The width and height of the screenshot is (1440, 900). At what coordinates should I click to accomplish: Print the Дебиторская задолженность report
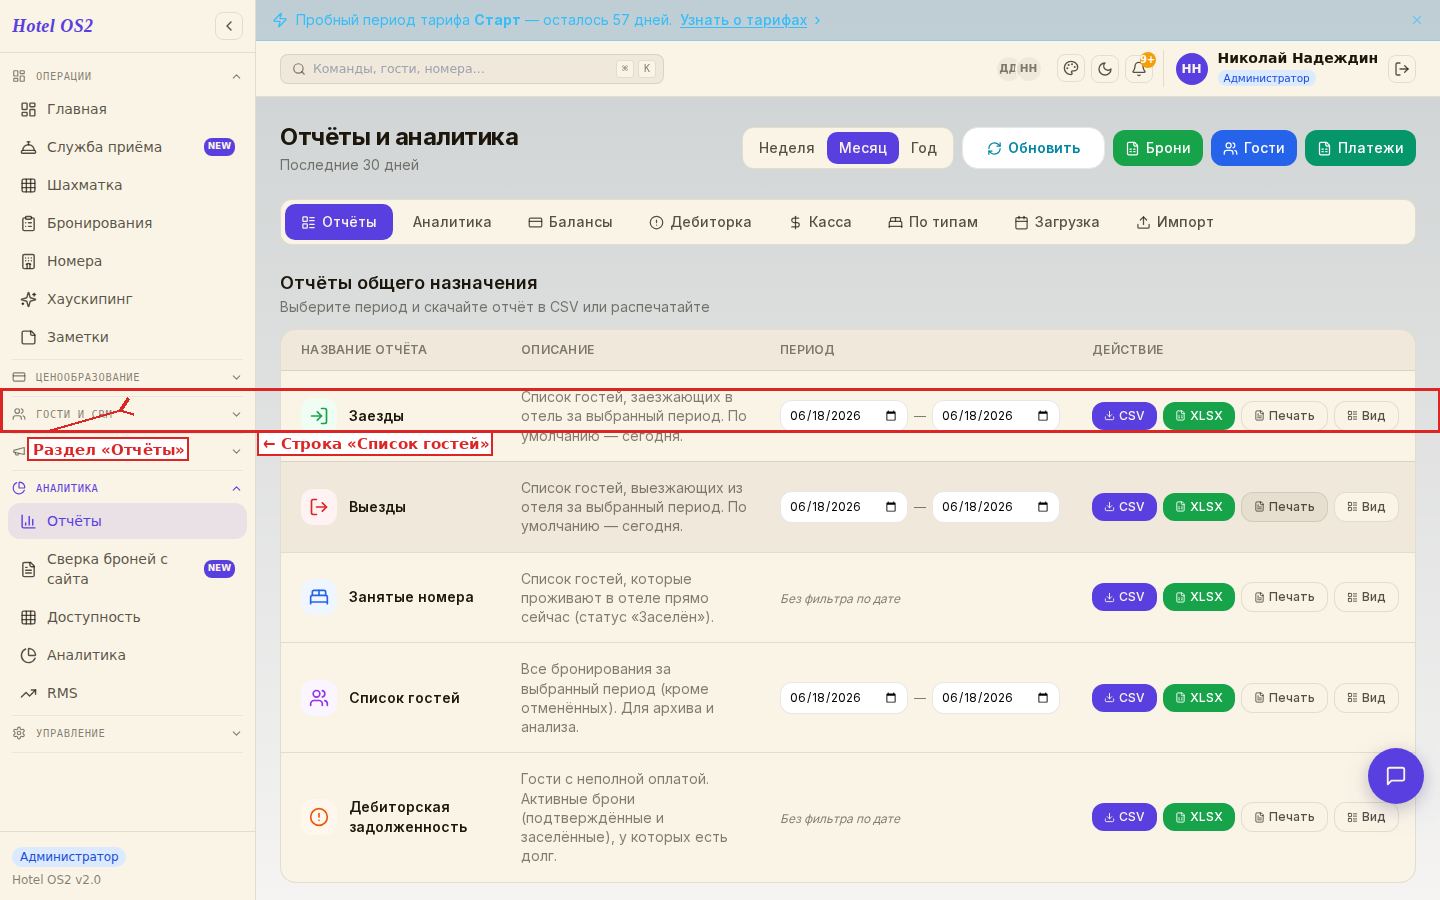tap(1284, 817)
